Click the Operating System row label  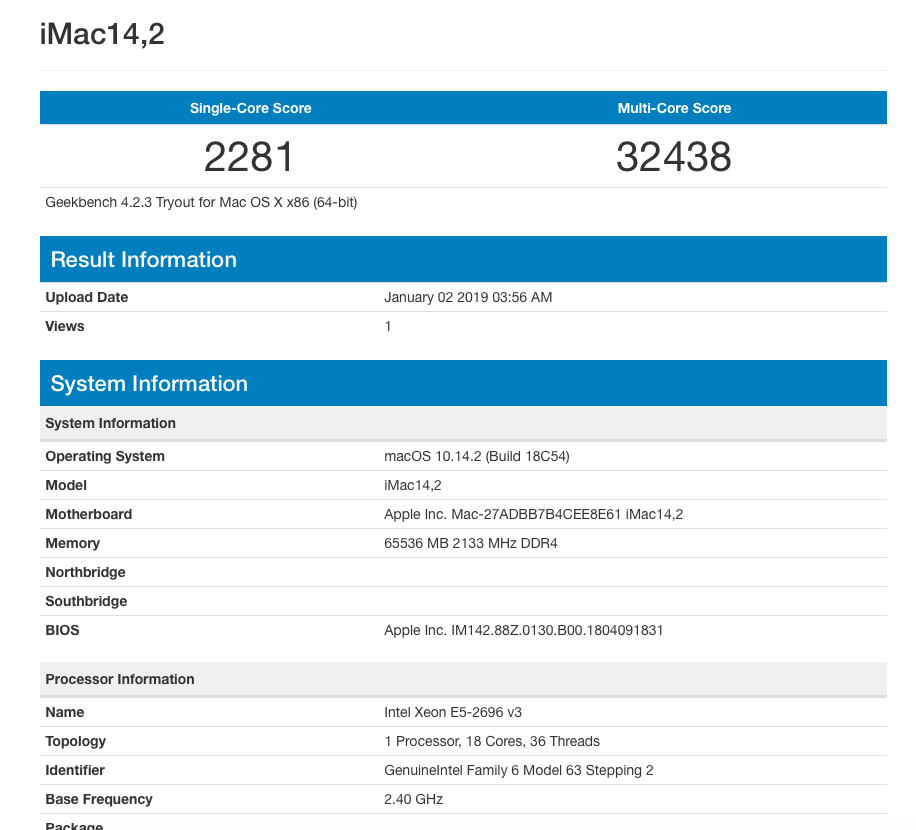tap(105, 456)
